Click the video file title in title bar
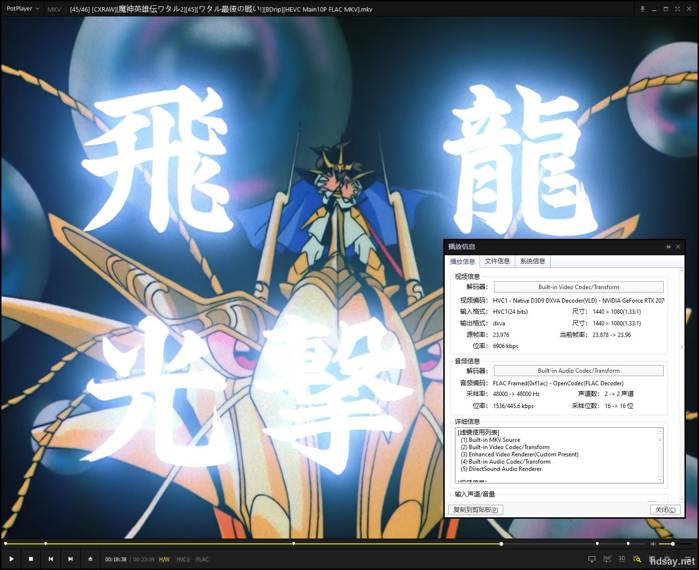 tap(221, 9)
